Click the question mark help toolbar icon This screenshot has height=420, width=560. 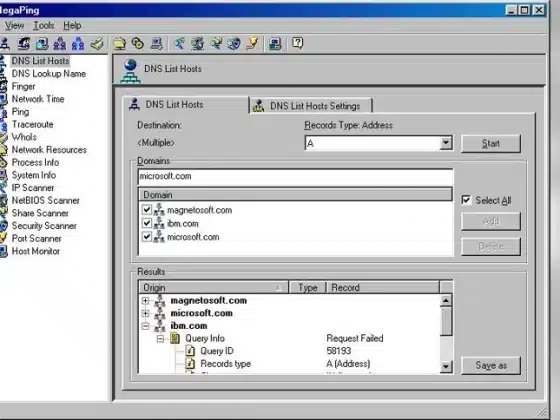tap(298, 43)
